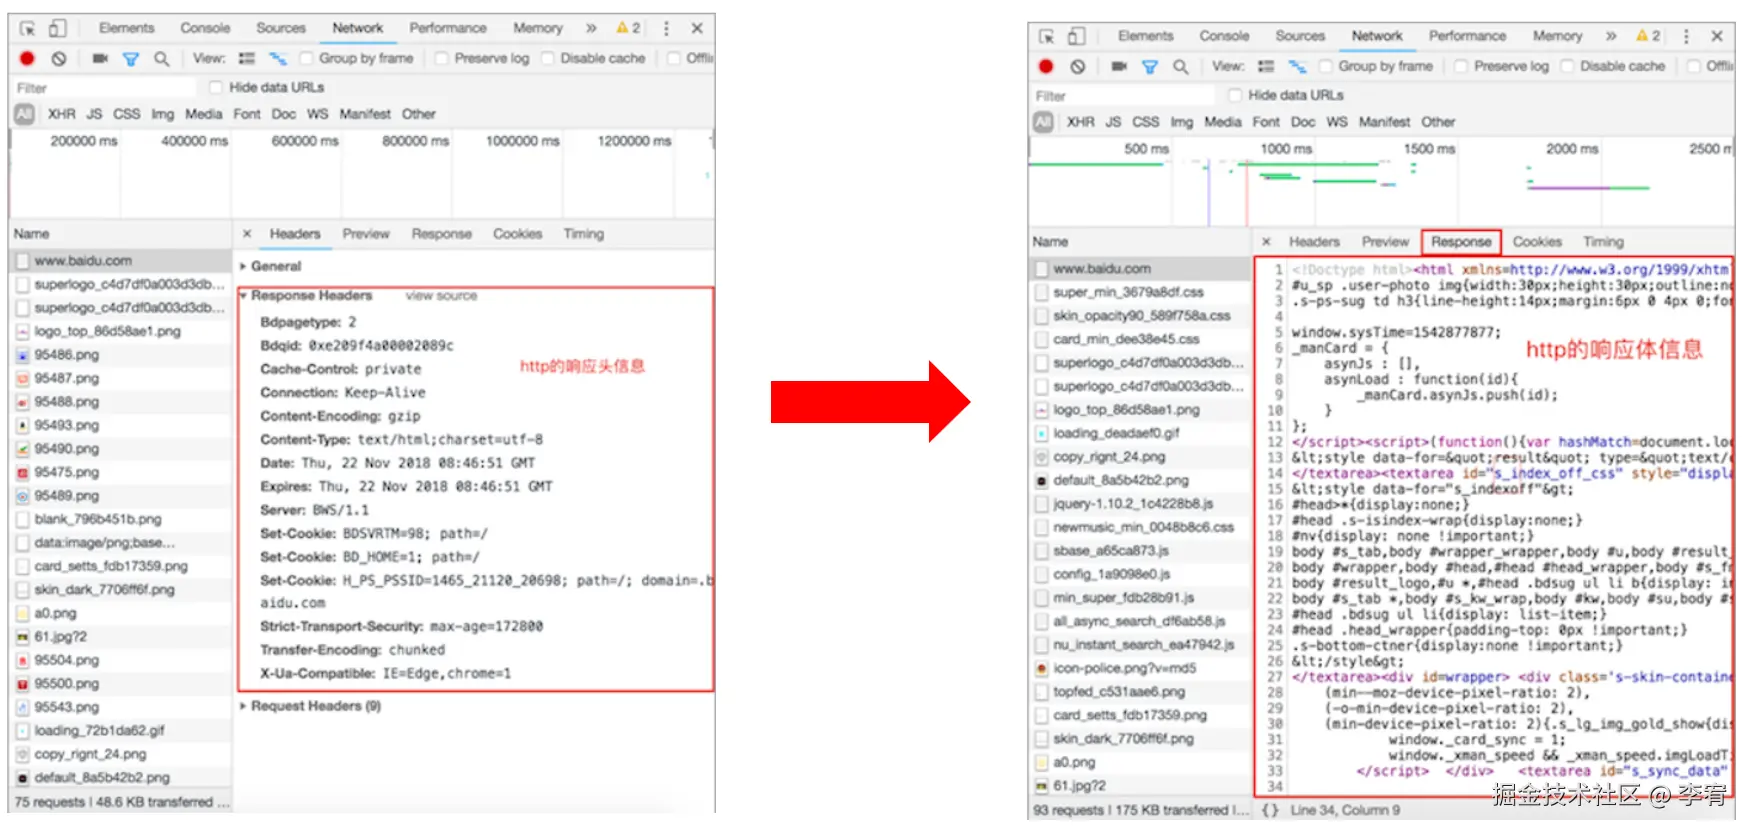Click the Filter text field in left window
This screenshot has width=1751, height=832.
tap(104, 87)
